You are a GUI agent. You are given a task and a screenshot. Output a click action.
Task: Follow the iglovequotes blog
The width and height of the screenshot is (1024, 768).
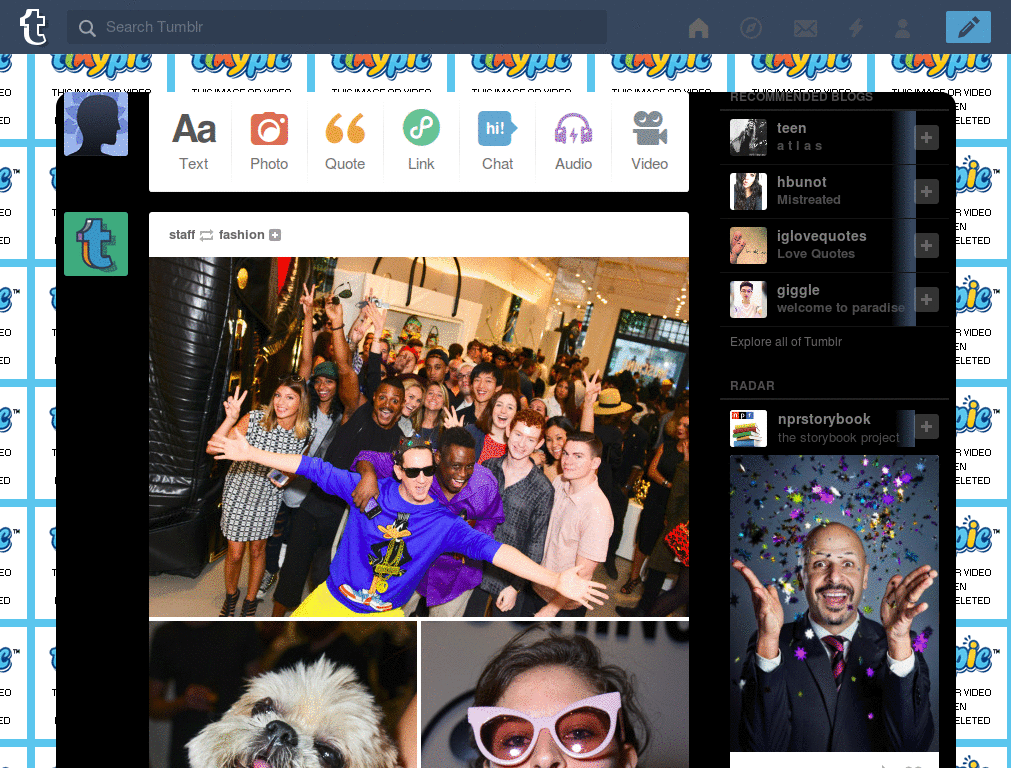pos(926,246)
